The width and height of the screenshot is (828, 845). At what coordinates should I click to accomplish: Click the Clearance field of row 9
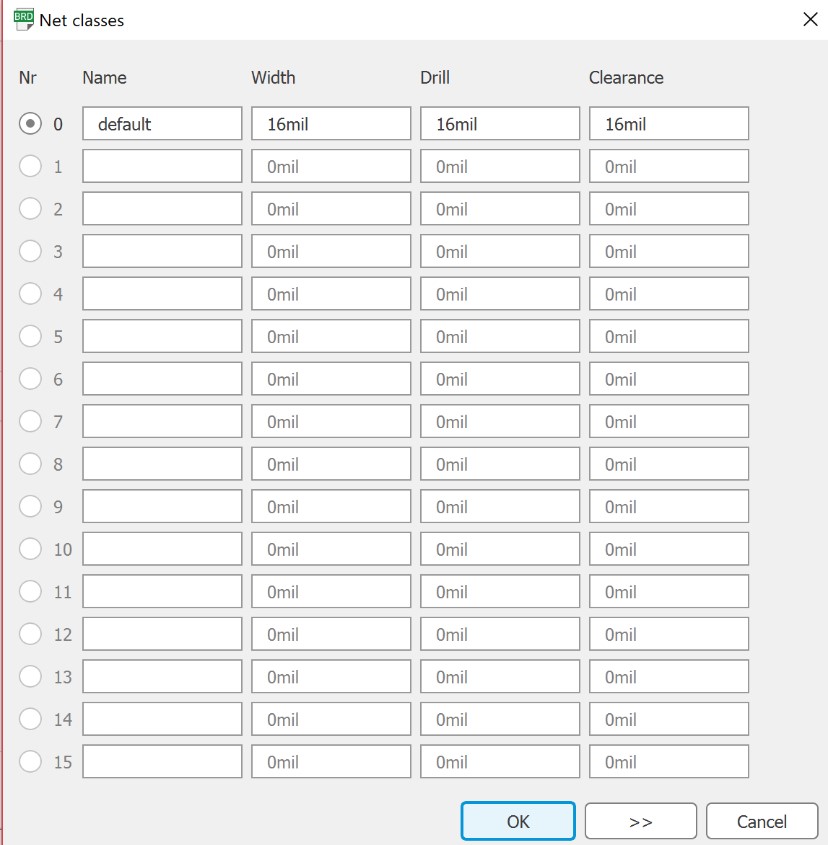tap(668, 507)
